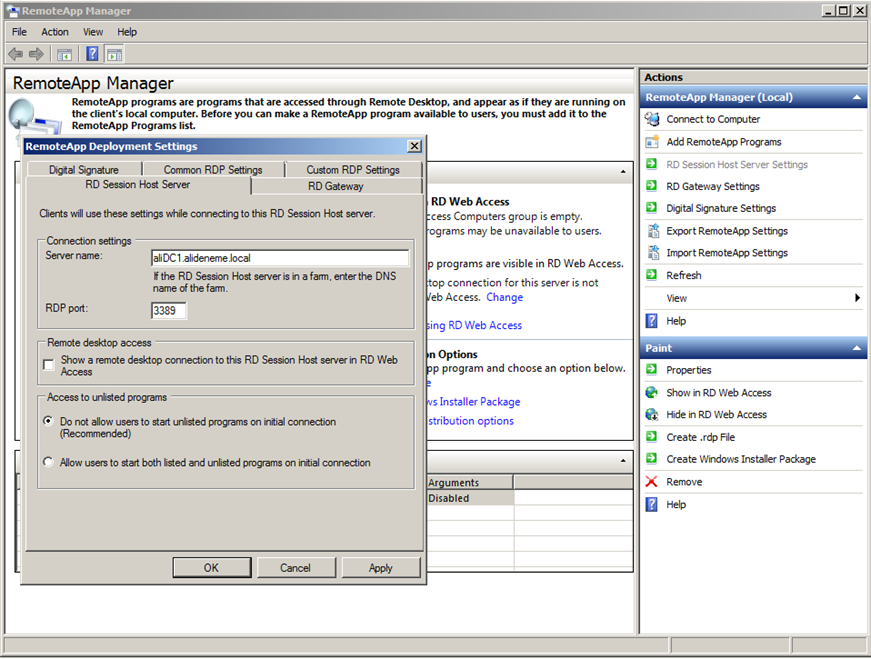871x659 pixels.
Task: Click the Properties green arrow icon
Action: (652, 369)
